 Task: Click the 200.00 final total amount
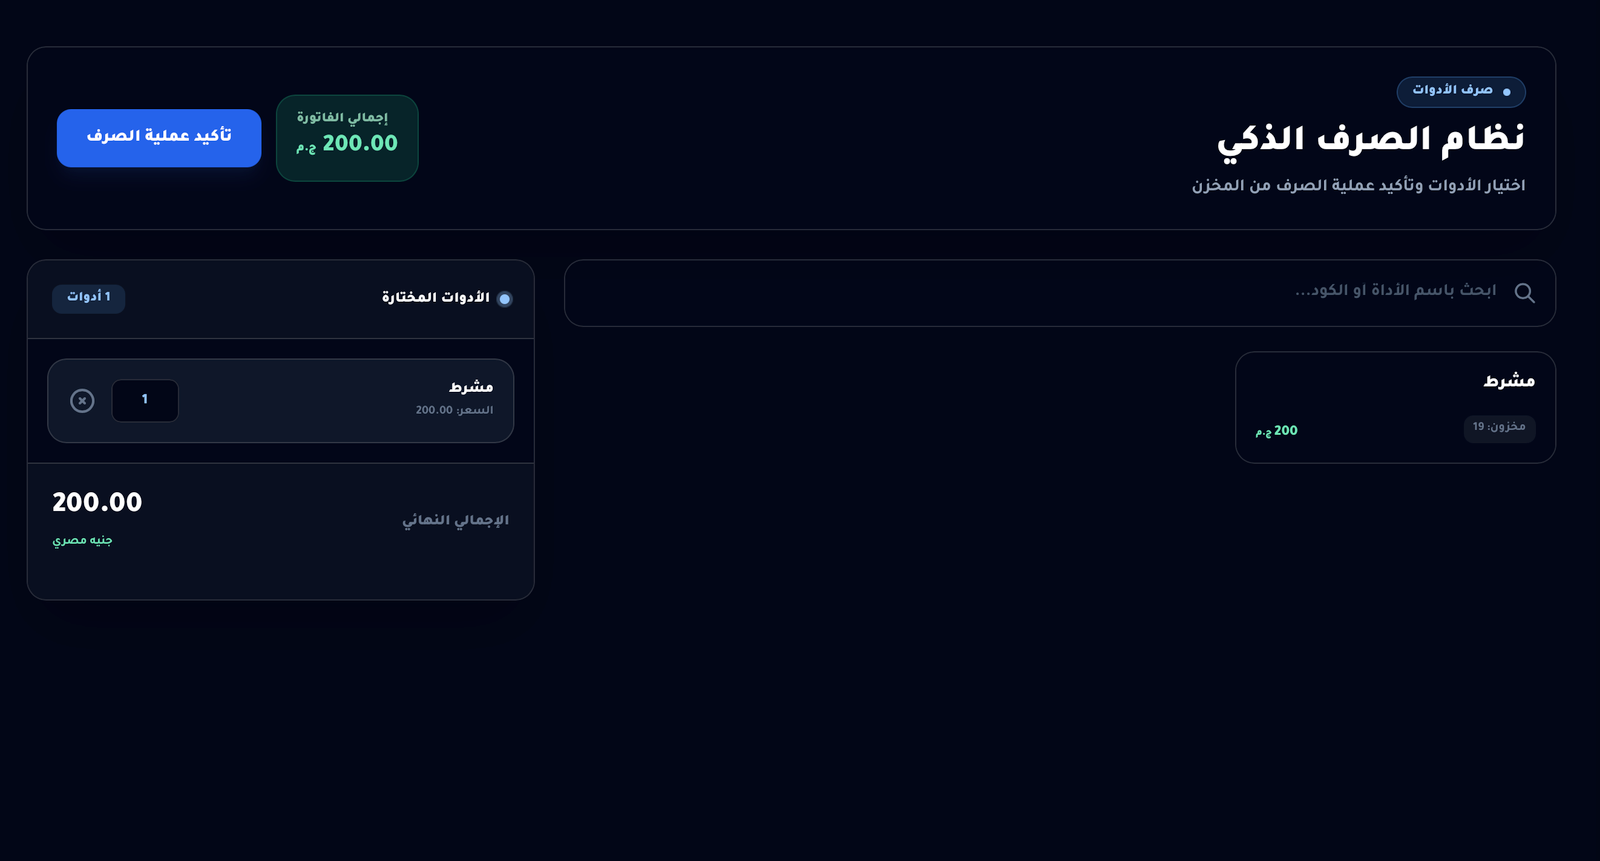pyautogui.click(x=97, y=502)
